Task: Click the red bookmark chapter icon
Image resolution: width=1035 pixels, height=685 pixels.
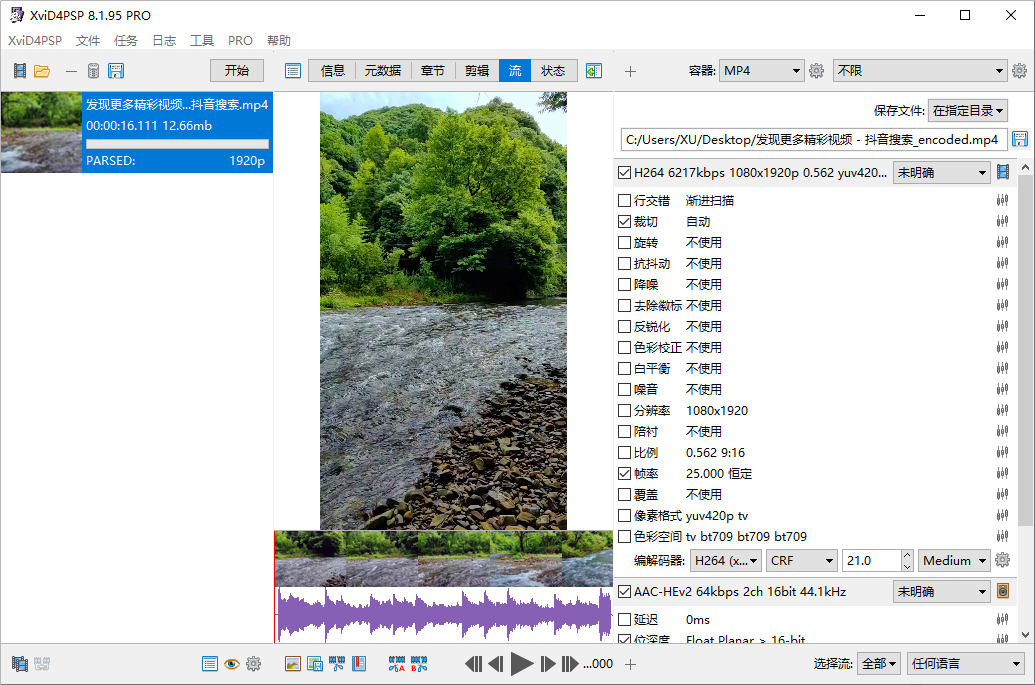Action: [359, 663]
